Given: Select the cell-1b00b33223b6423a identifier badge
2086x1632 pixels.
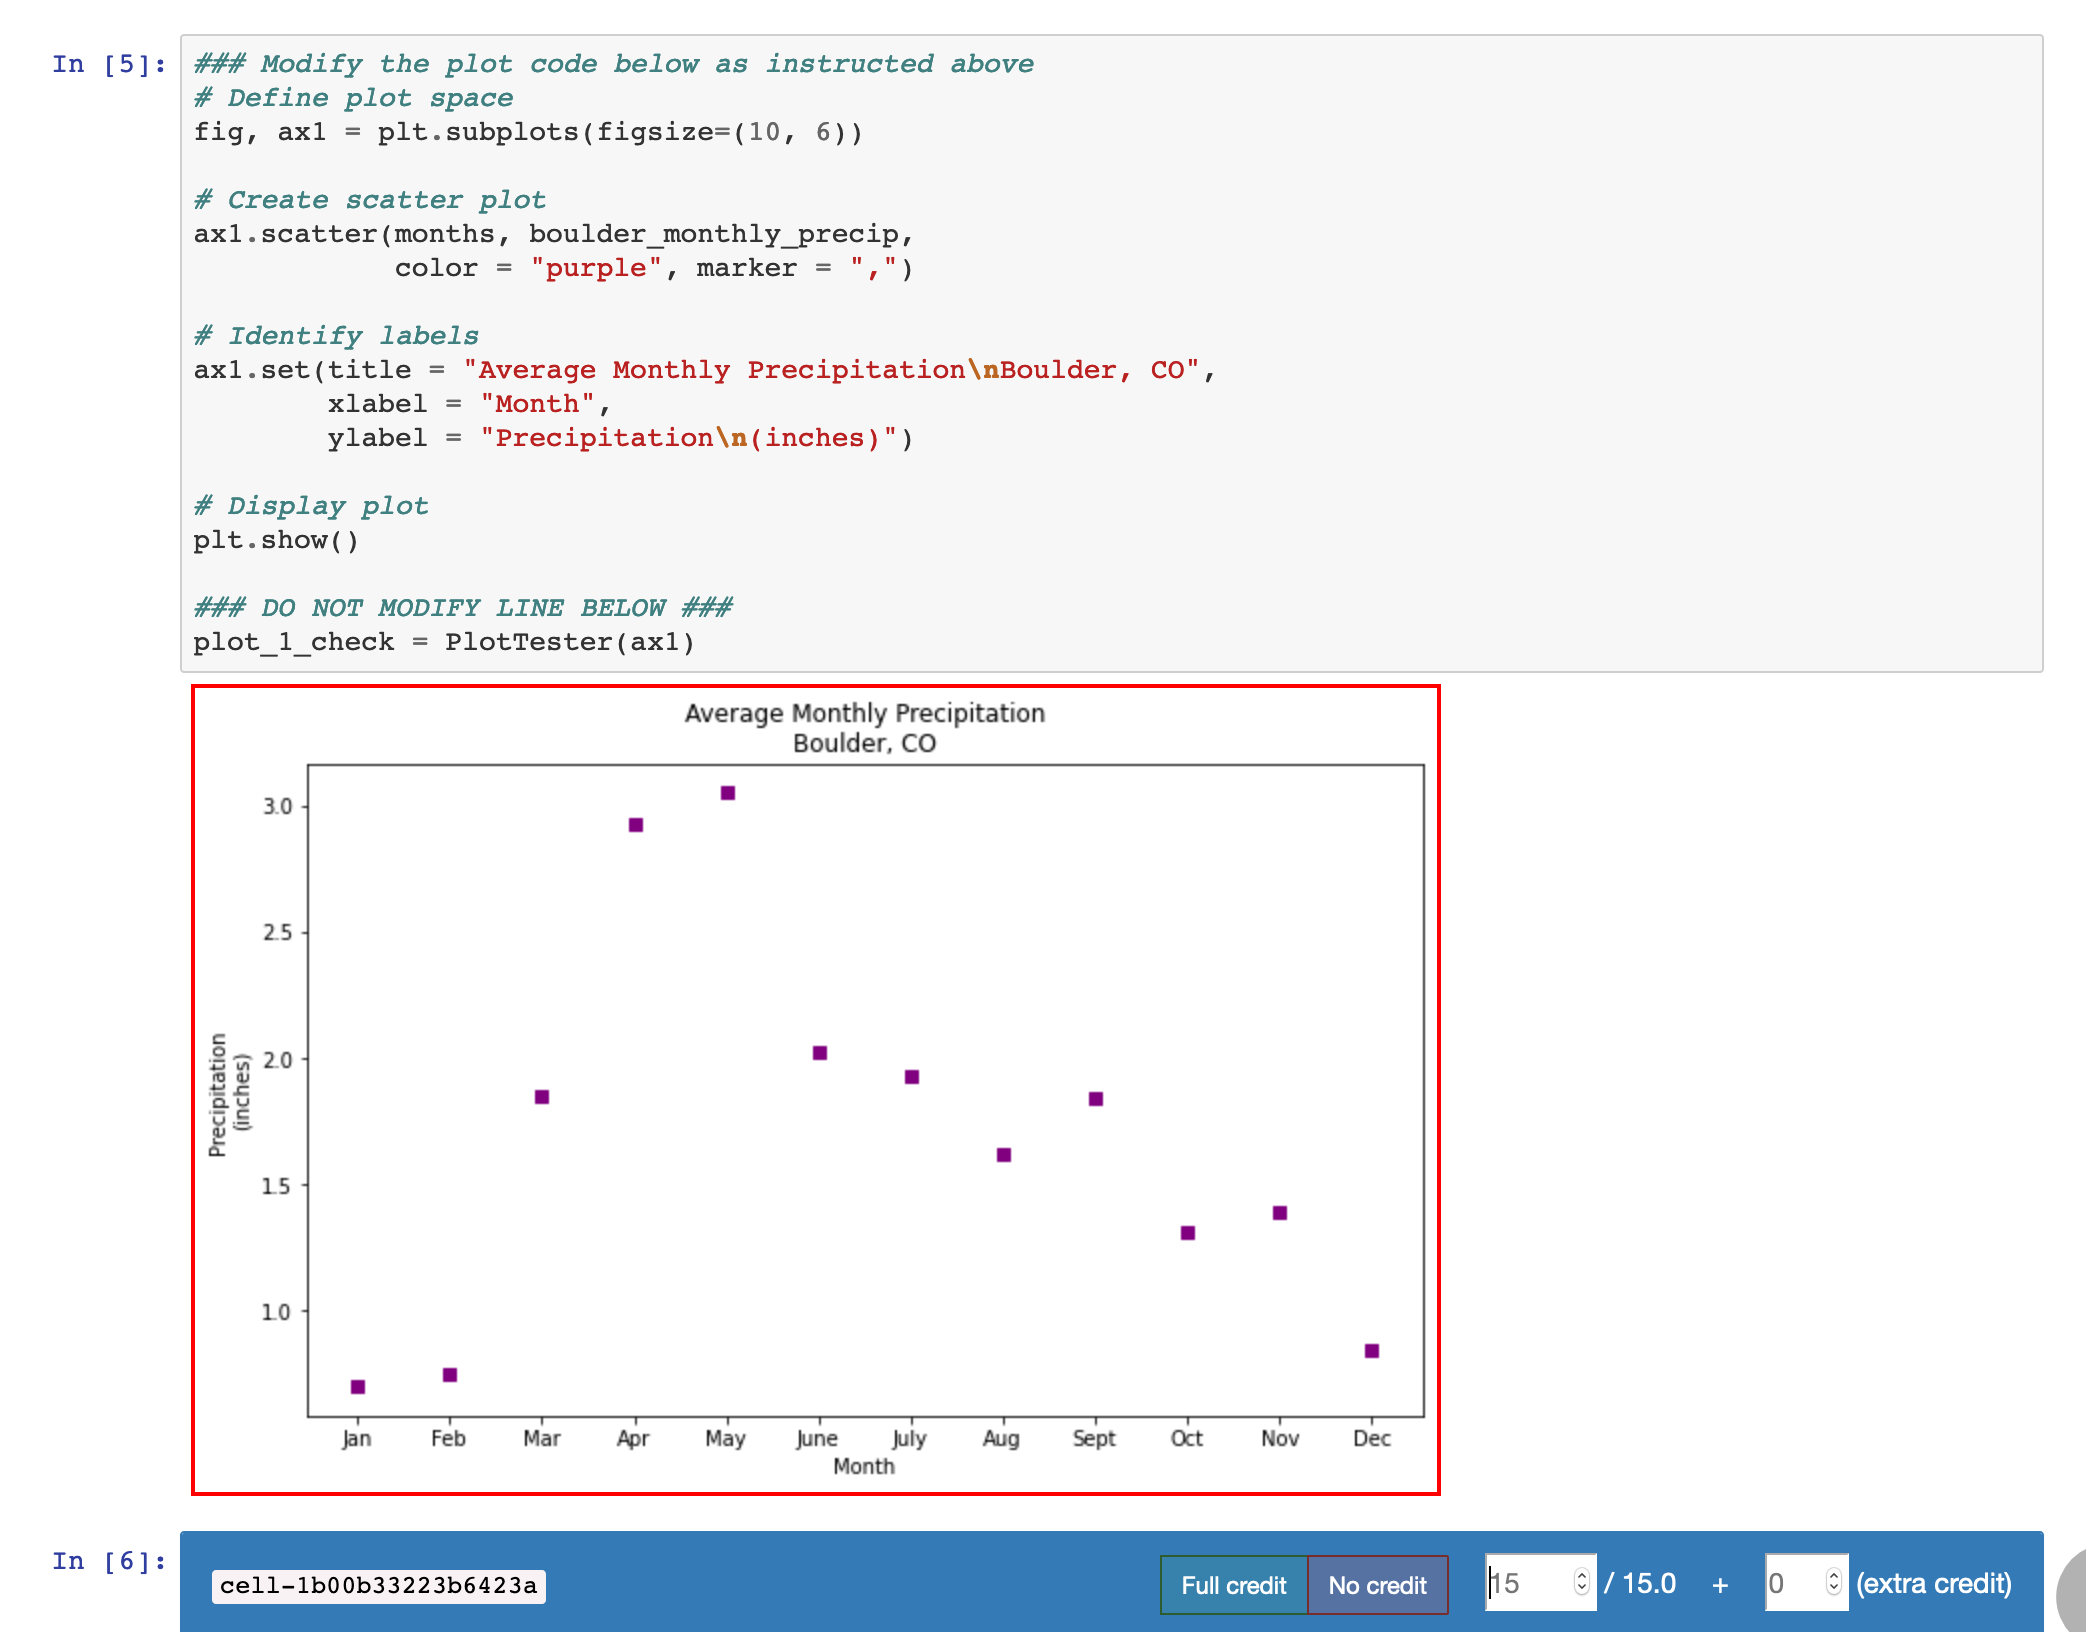Looking at the screenshot, I should tap(379, 1586).
